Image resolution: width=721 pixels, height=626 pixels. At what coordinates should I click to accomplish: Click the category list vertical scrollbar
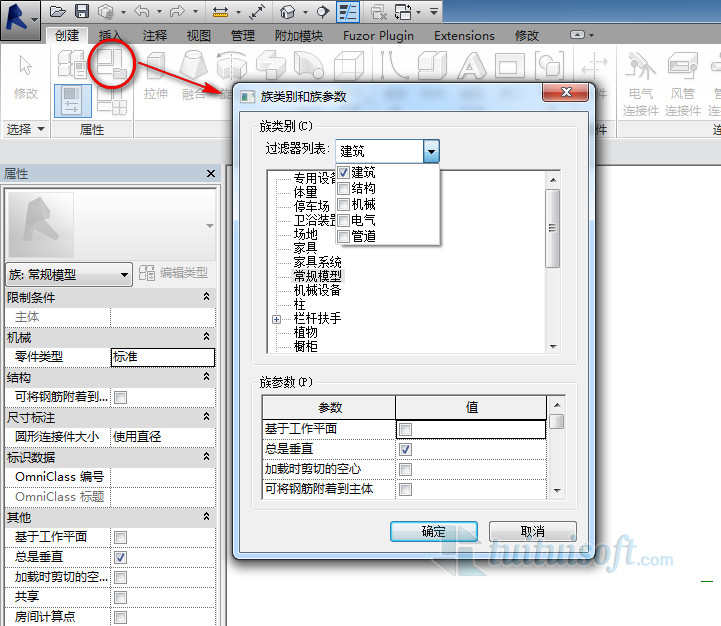point(552,227)
